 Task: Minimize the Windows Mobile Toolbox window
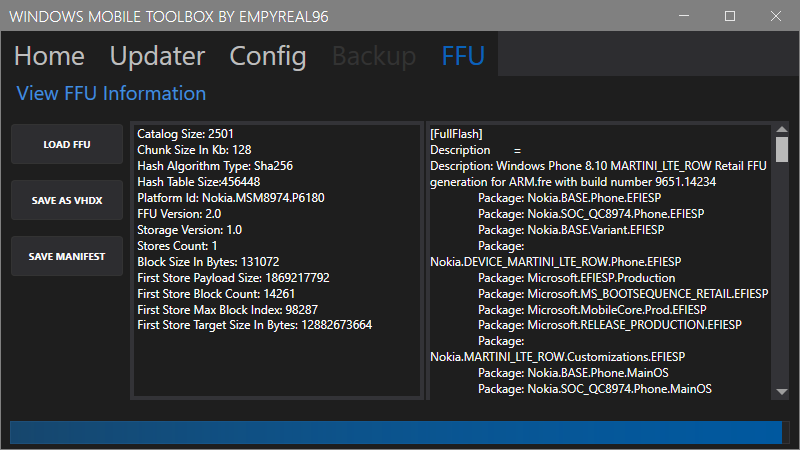[x=684, y=16]
